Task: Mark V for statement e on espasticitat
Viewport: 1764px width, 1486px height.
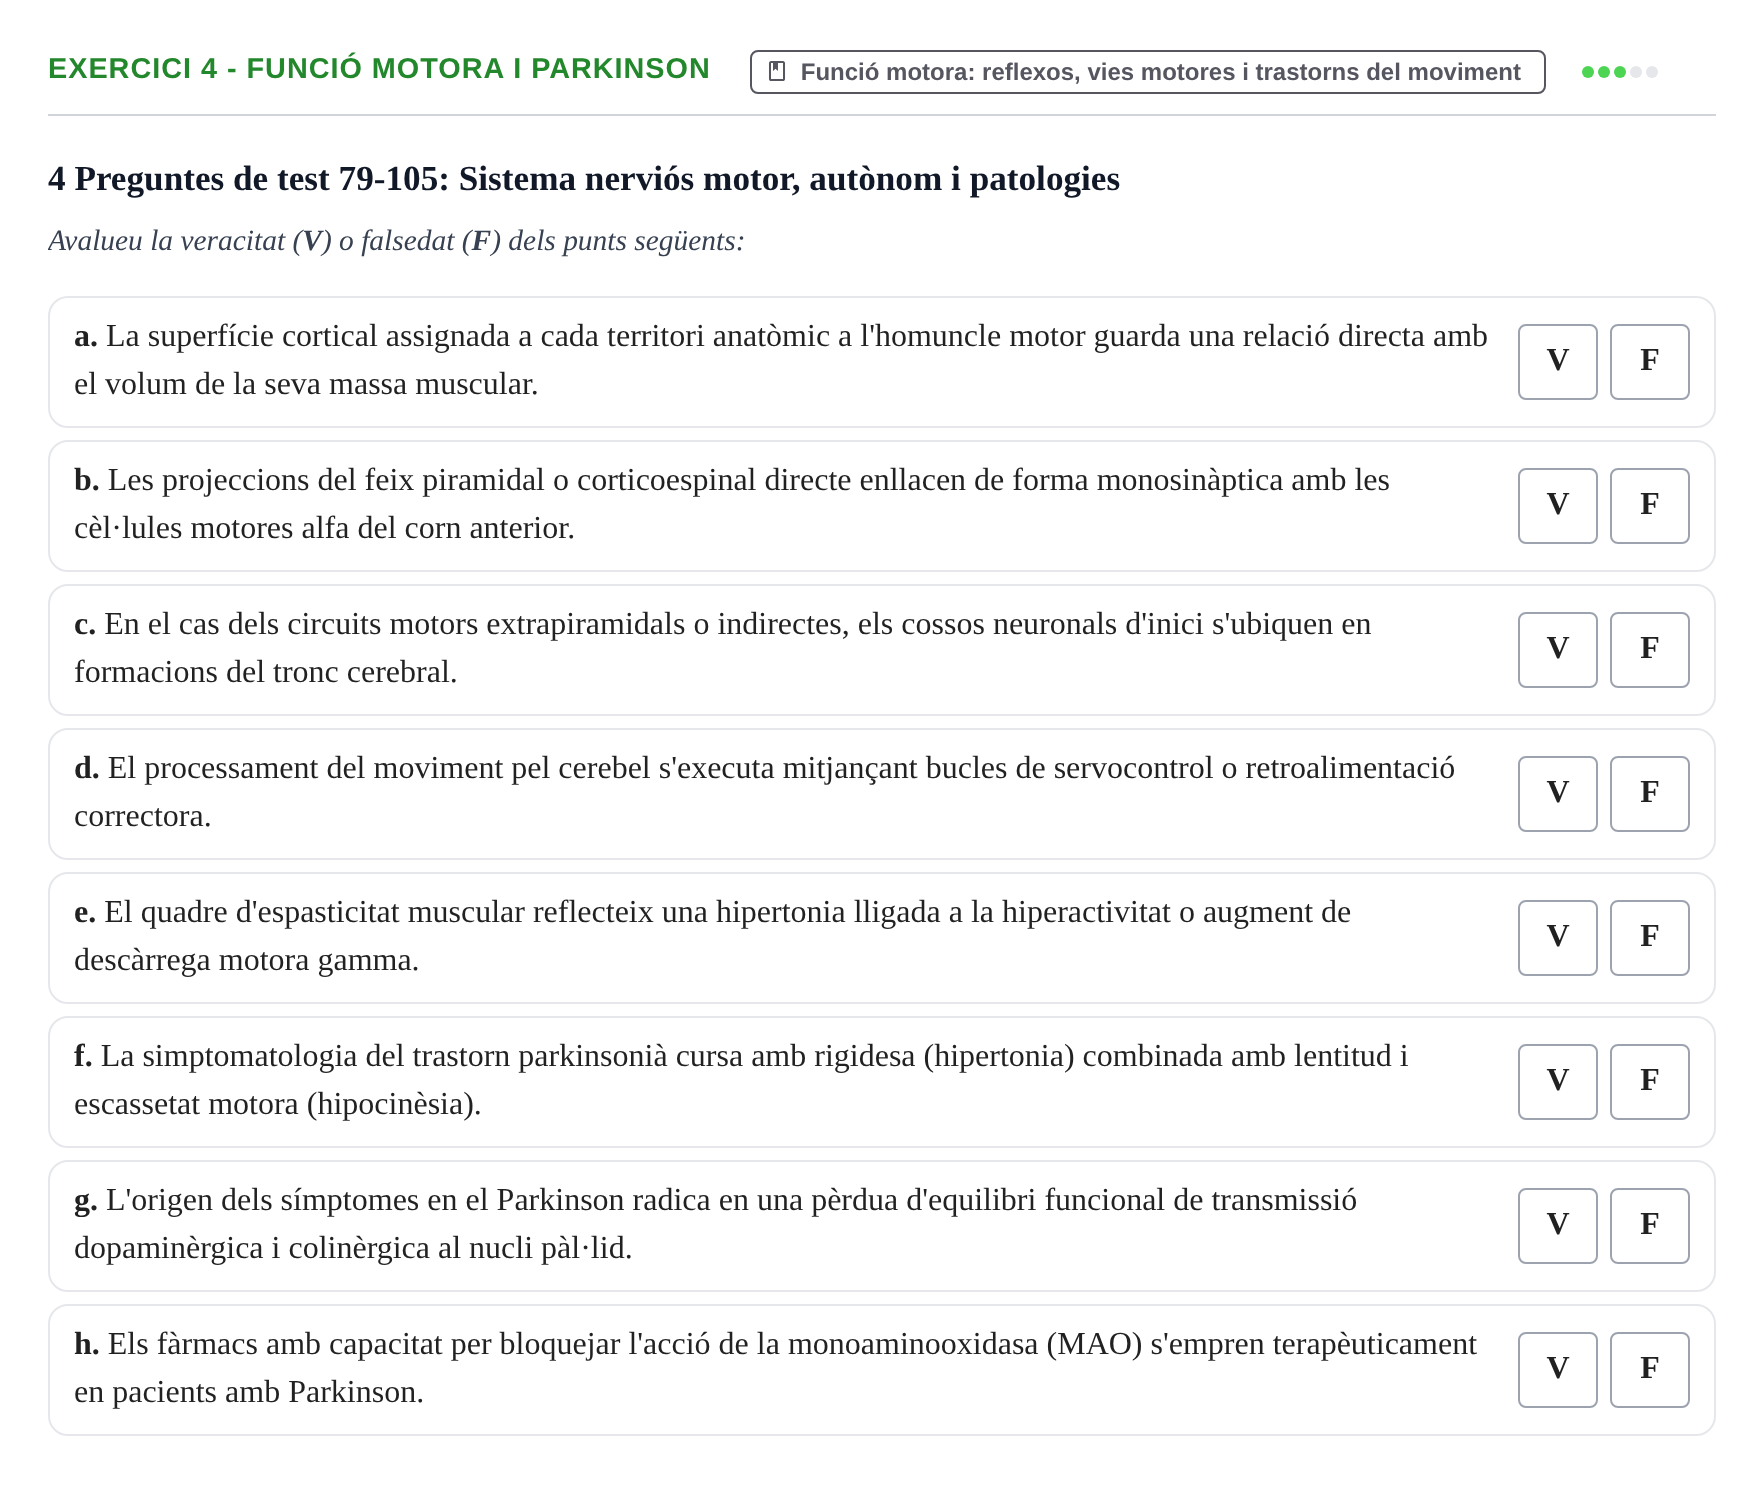Action: [1557, 937]
